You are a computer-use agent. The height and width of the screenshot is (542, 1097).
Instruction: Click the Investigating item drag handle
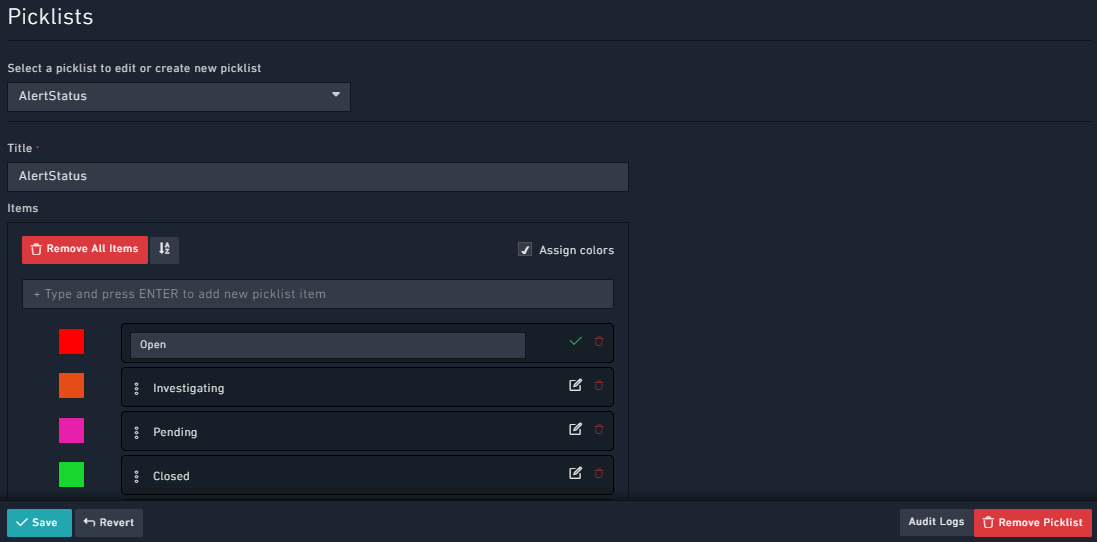click(136, 388)
